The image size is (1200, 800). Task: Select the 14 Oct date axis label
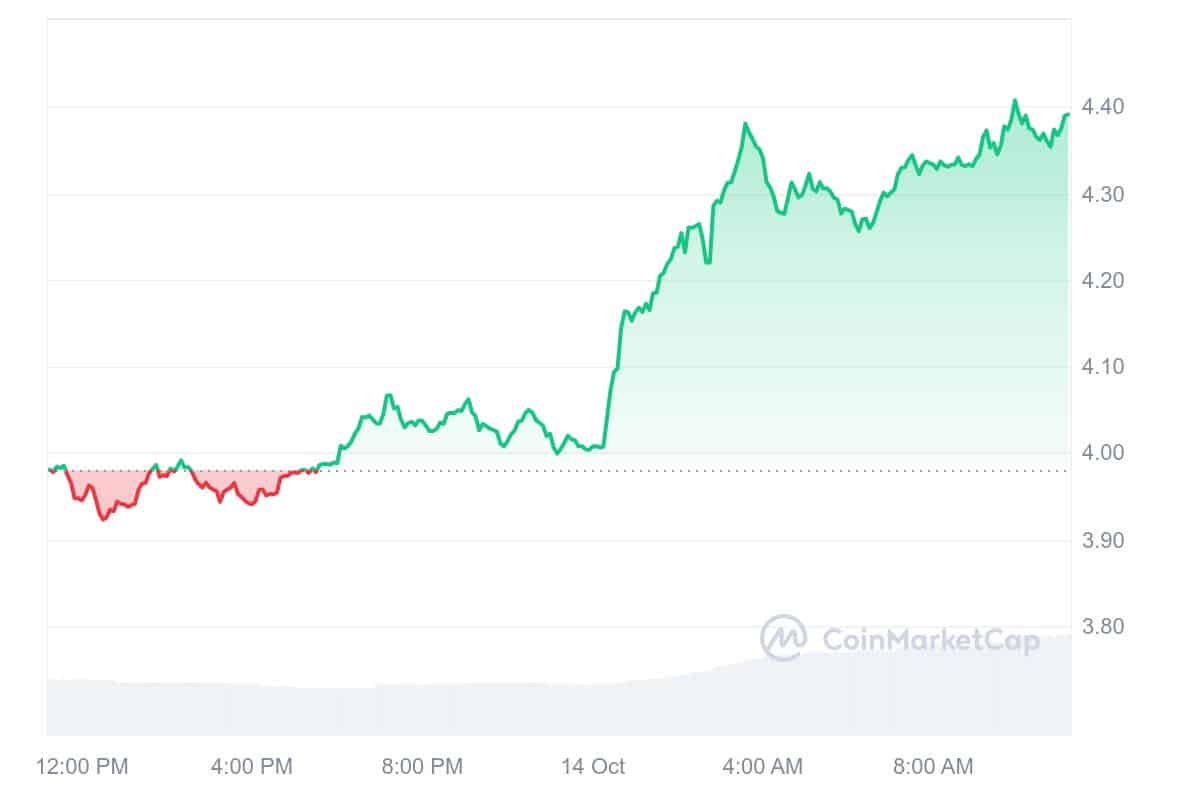(593, 767)
